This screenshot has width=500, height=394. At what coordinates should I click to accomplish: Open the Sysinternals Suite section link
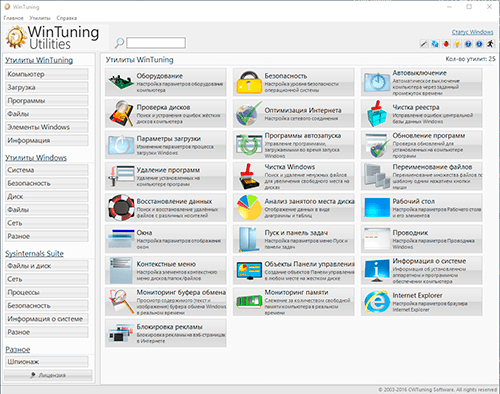(34, 254)
